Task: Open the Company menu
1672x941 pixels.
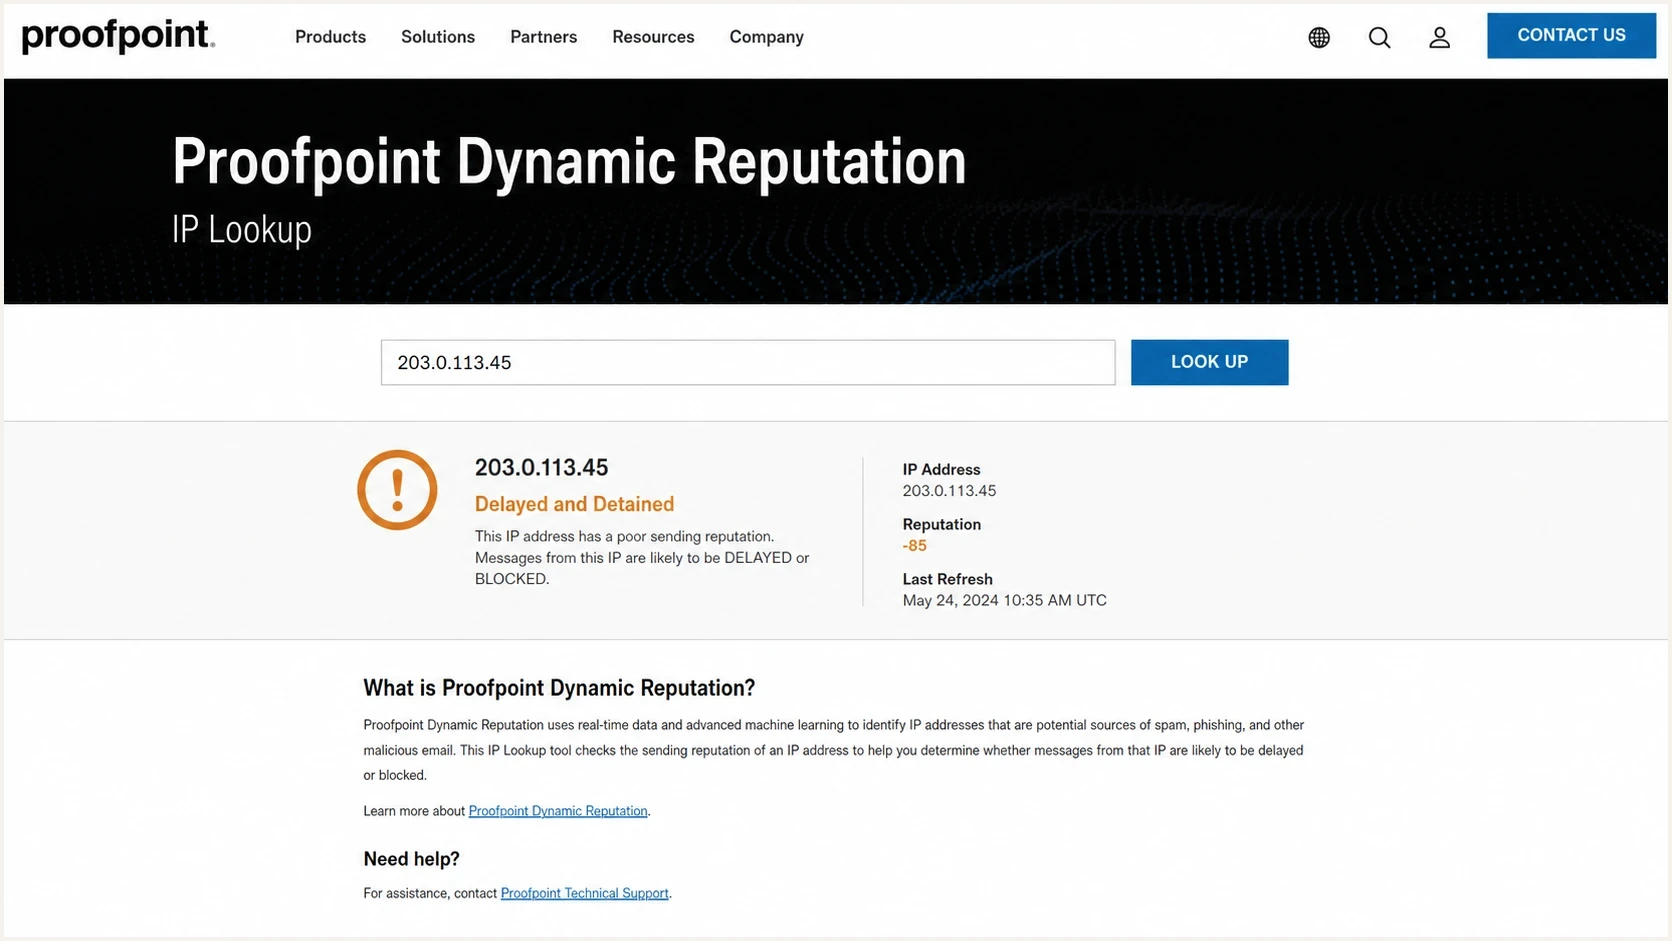Action: (x=766, y=37)
